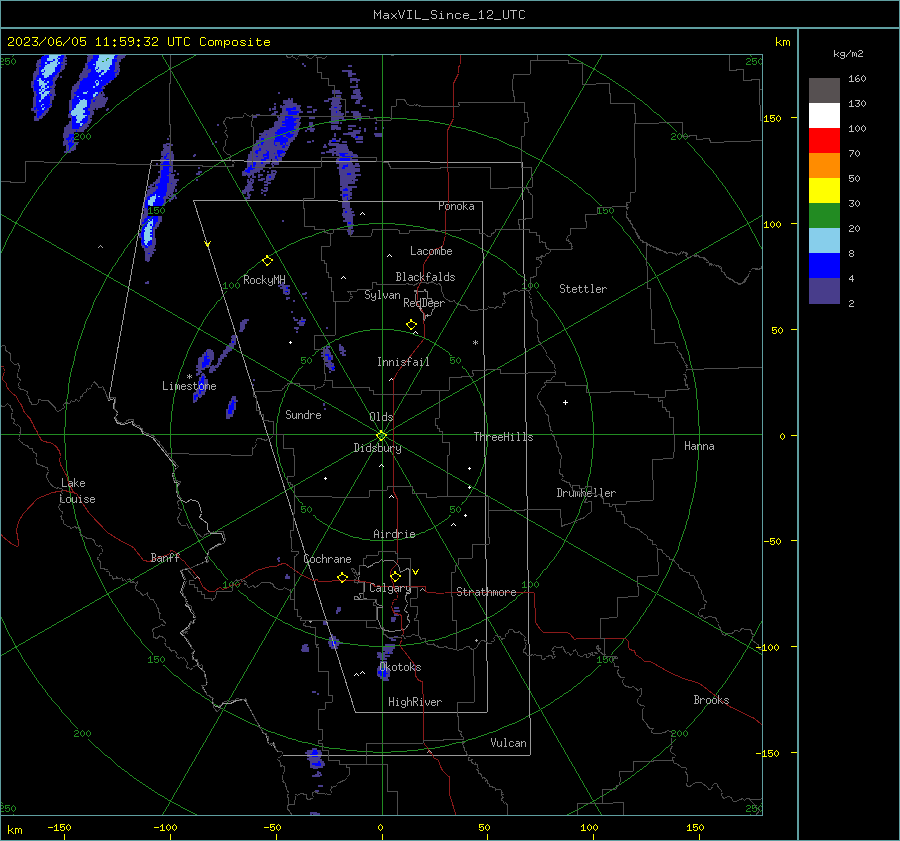Click the Ponoka town label
900x841 pixels.
(456, 206)
